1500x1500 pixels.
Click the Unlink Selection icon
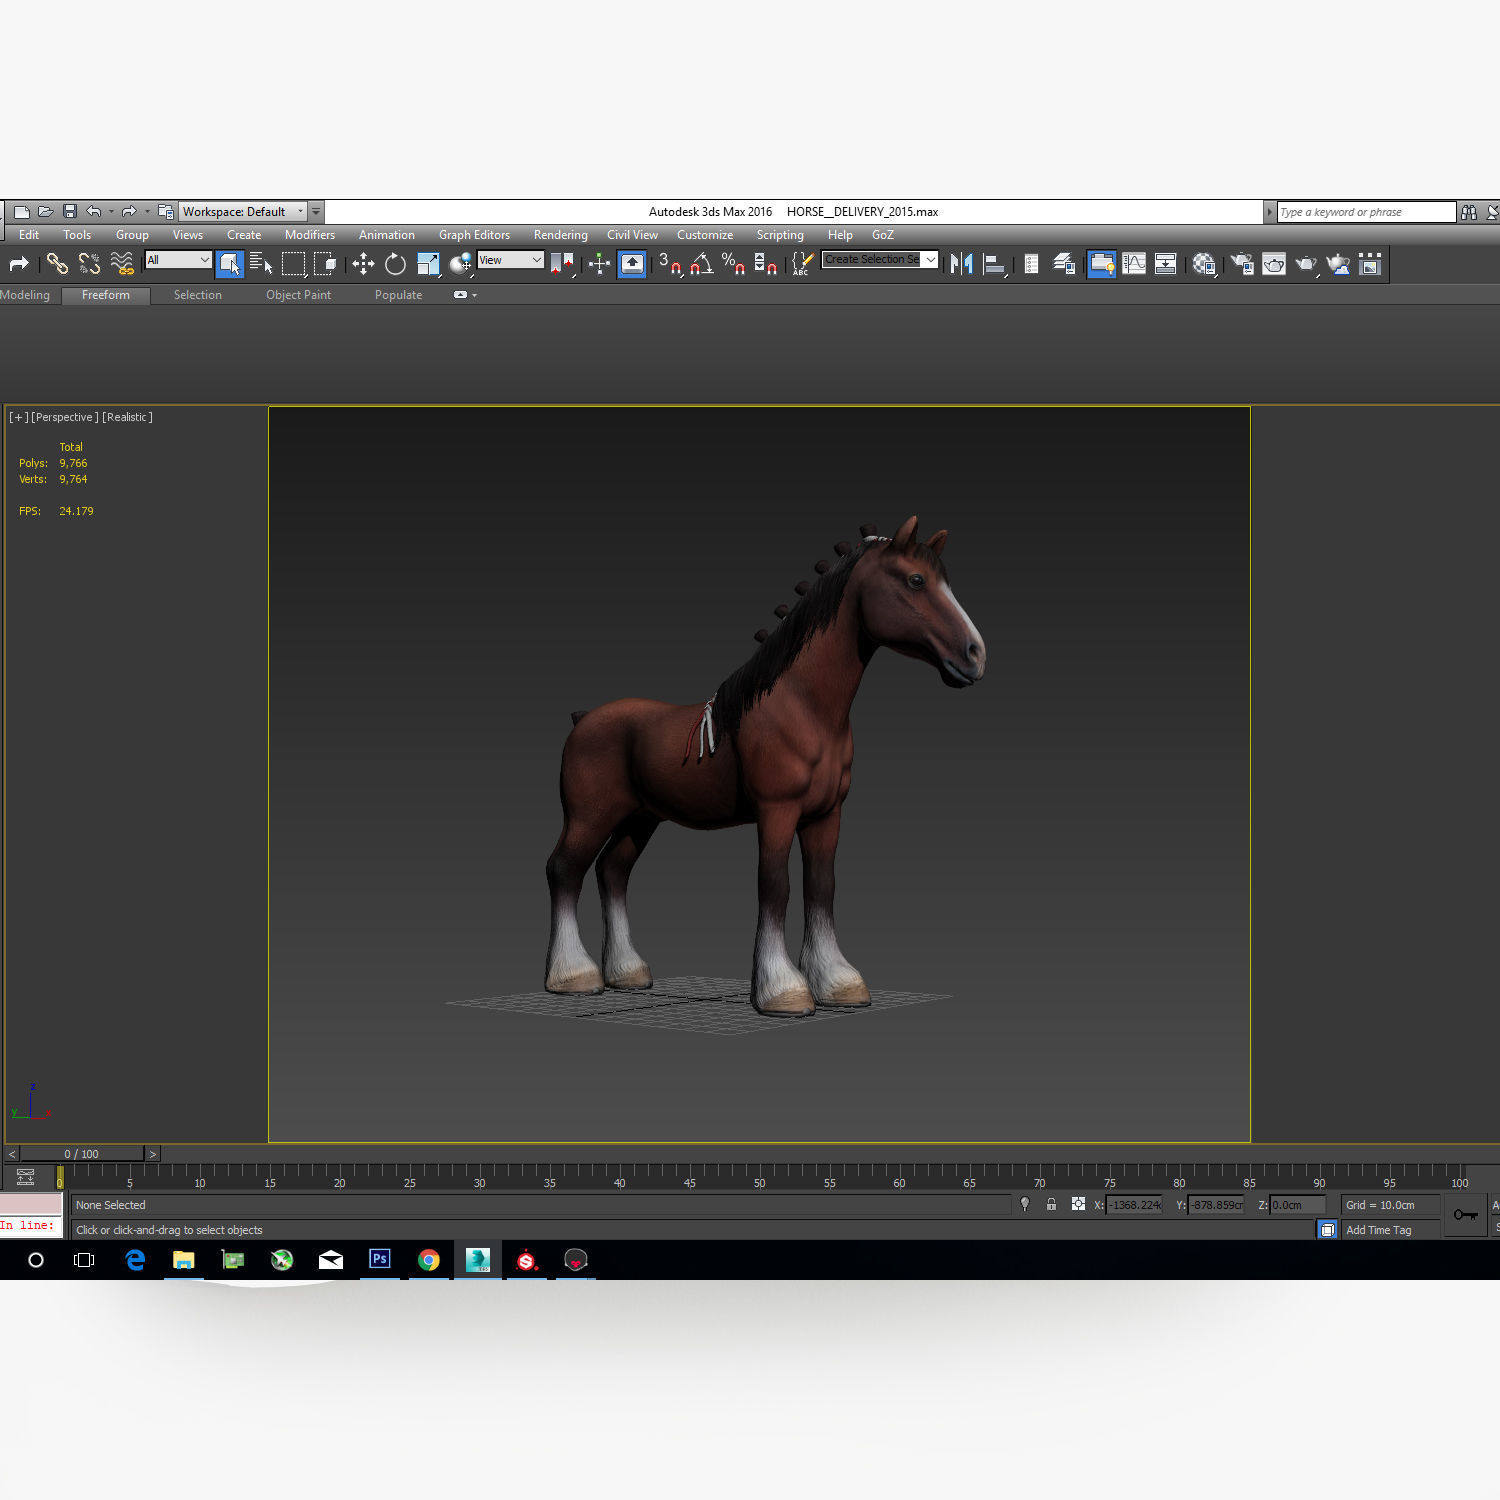tap(89, 264)
